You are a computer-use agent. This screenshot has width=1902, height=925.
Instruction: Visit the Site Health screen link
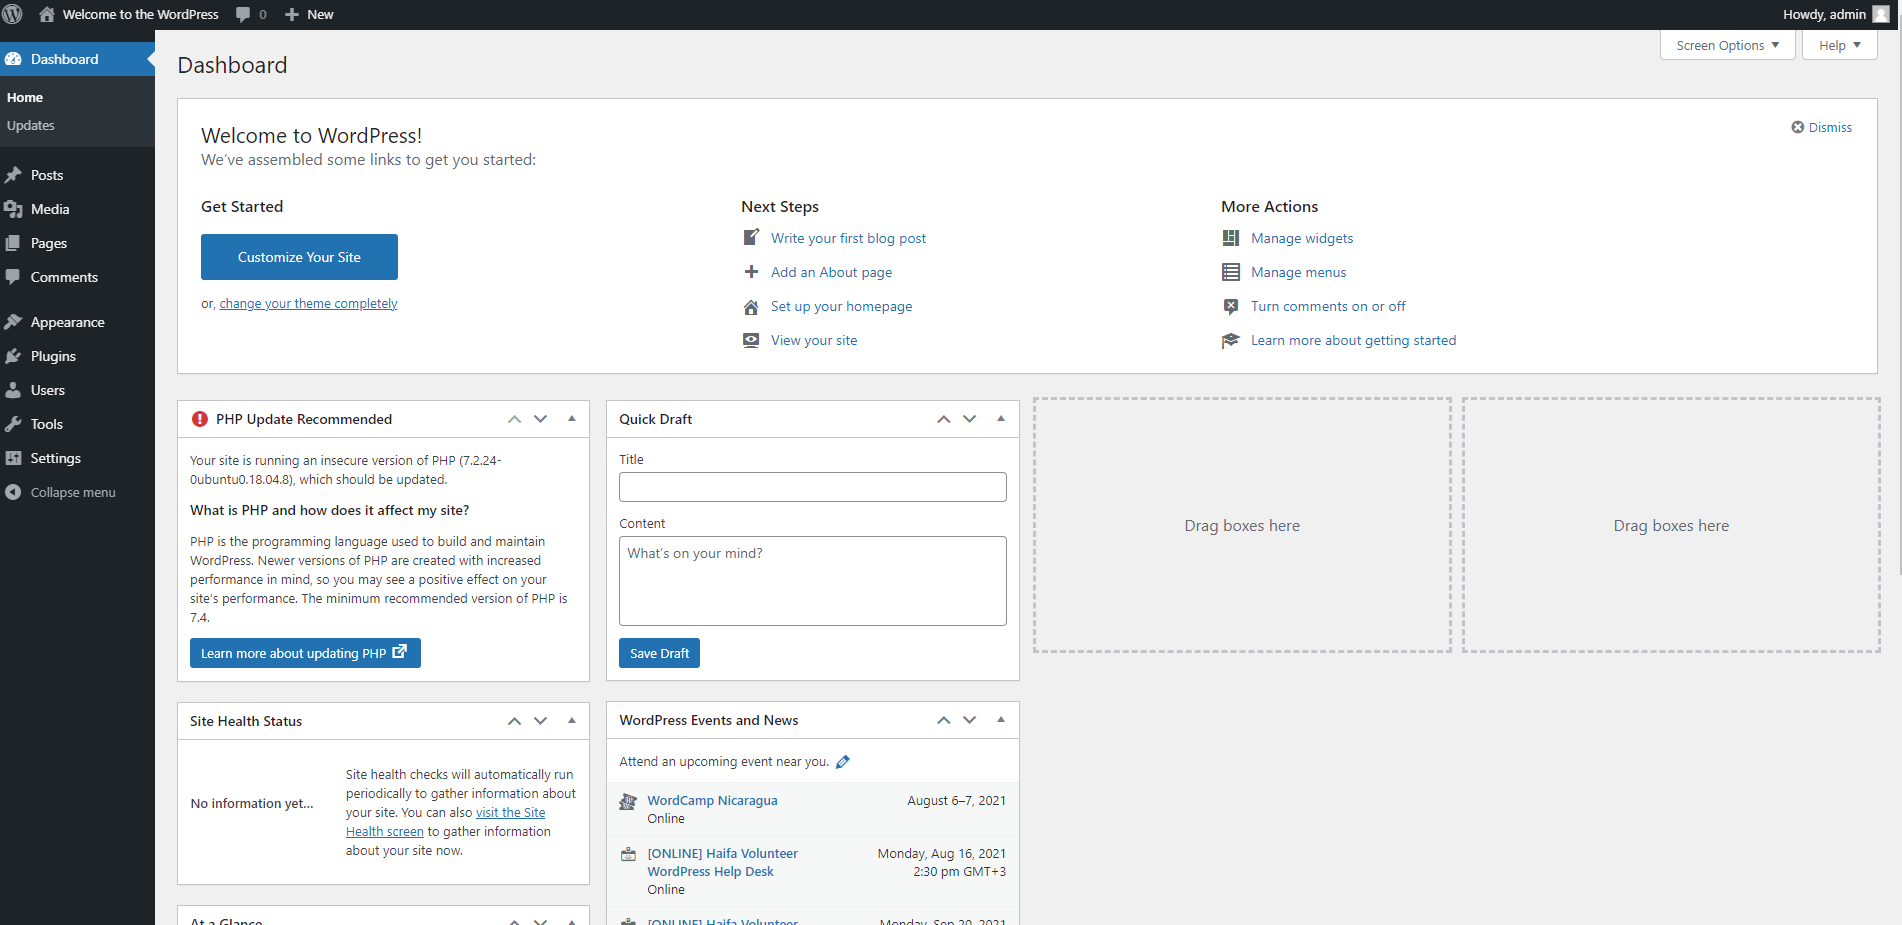[x=446, y=822]
